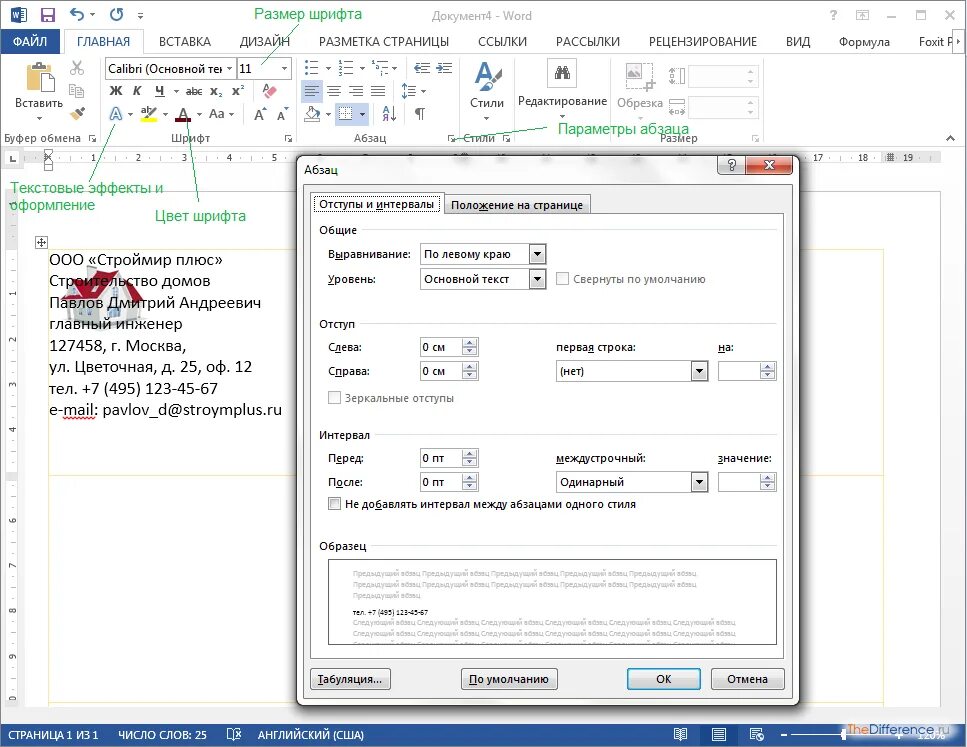
Task: Open междустрочный dropdown Одинарный
Action: pos(699,482)
